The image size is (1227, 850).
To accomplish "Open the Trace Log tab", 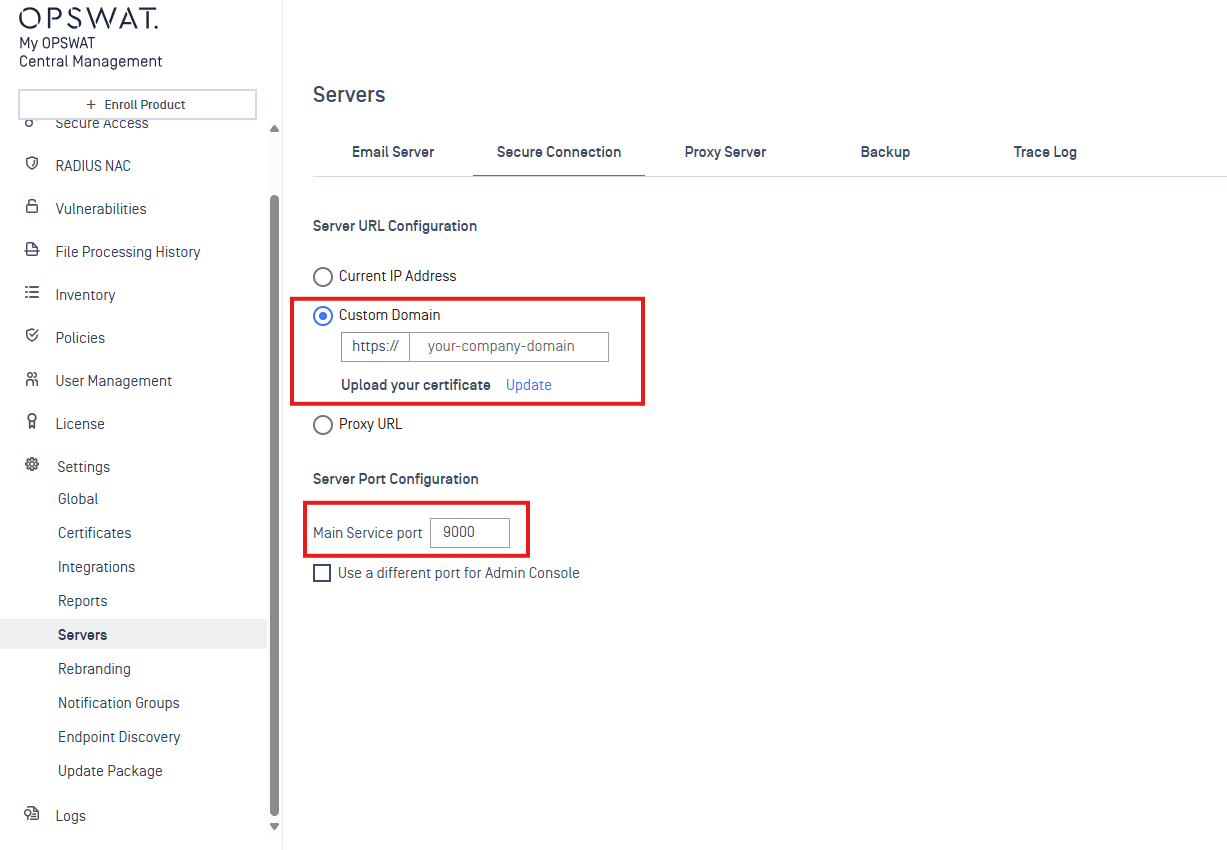I will pyautogui.click(x=1044, y=152).
